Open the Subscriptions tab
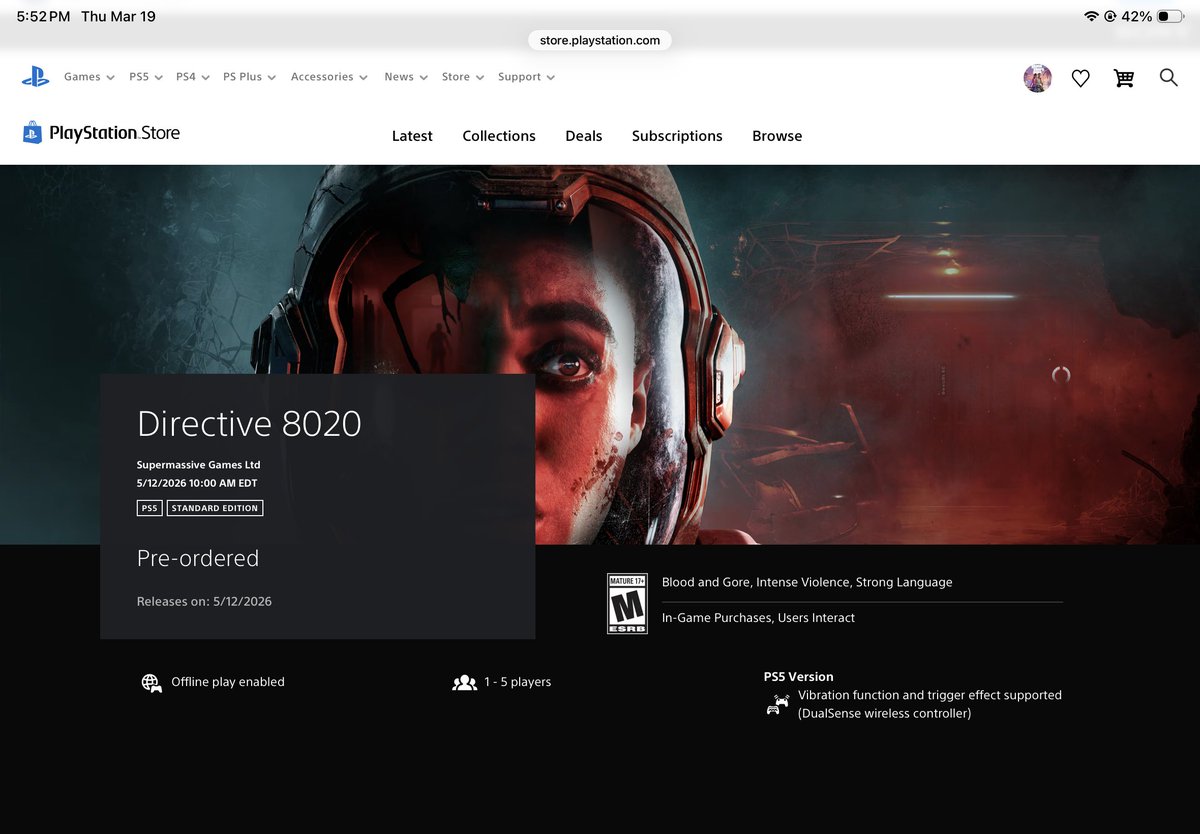This screenshot has height=834, width=1200. (677, 136)
